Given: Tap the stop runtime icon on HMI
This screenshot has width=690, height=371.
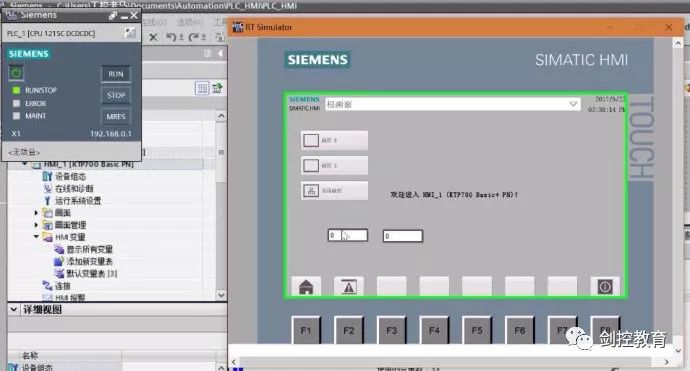Looking at the screenshot, I should [605, 287].
